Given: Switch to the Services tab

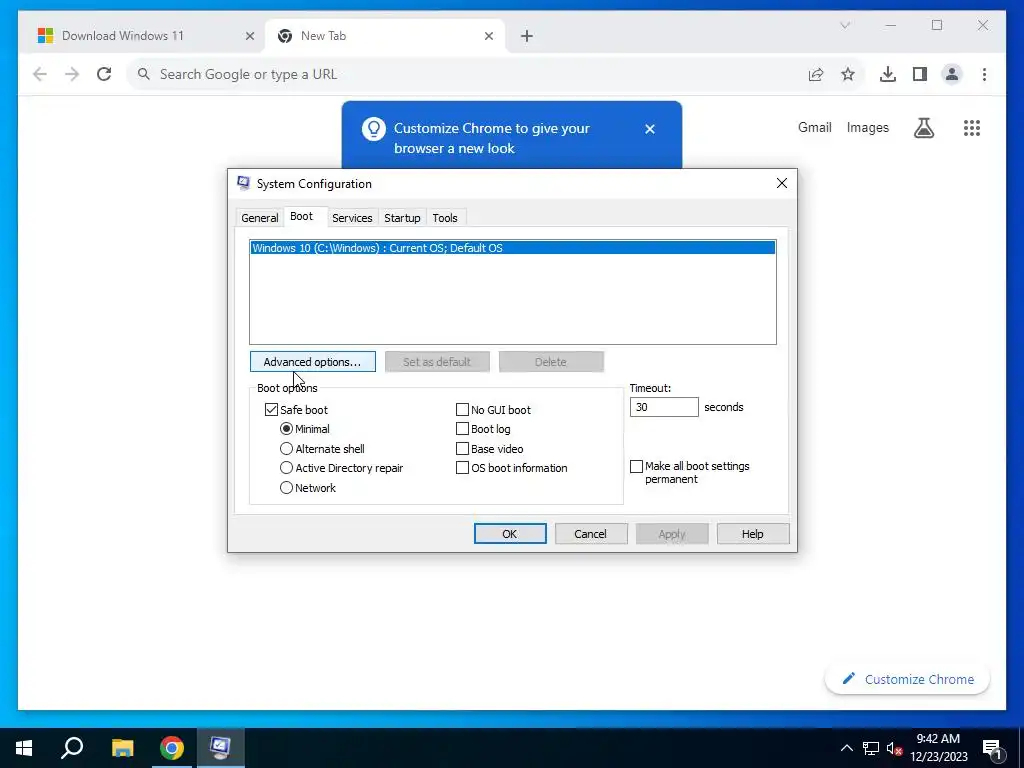Looking at the screenshot, I should coord(352,218).
